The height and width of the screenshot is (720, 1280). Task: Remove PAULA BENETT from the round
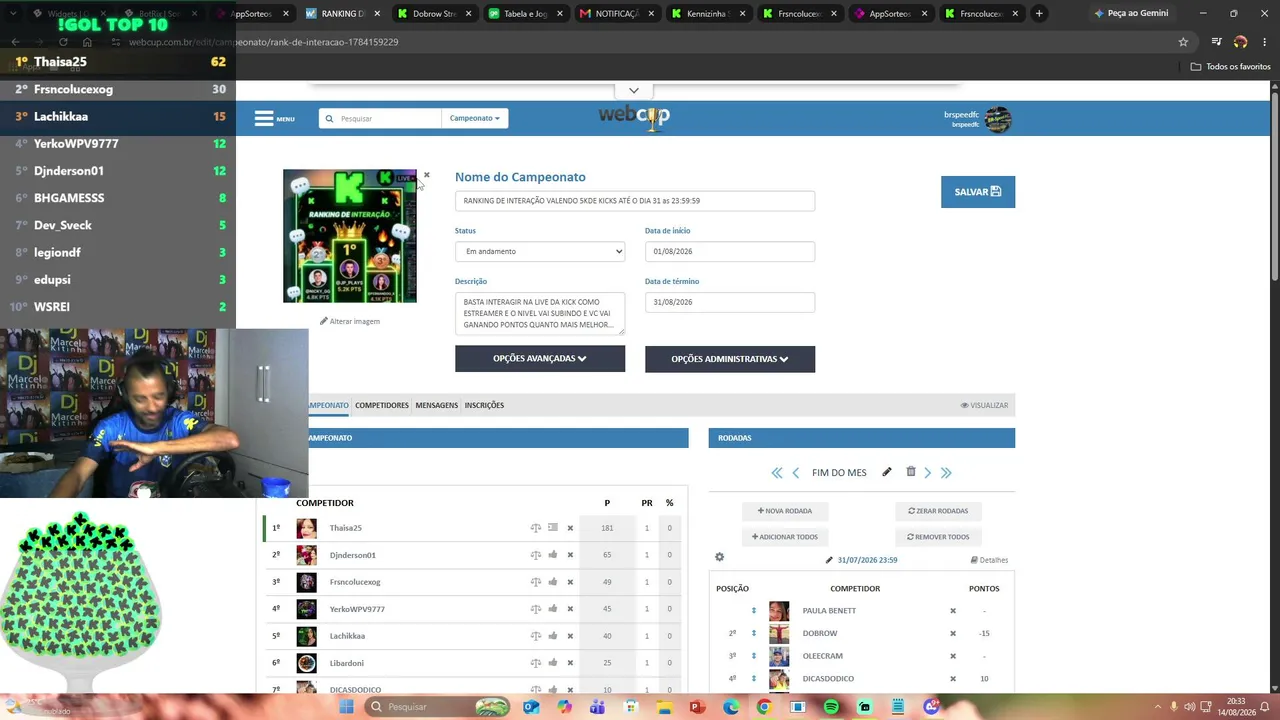pos(953,611)
